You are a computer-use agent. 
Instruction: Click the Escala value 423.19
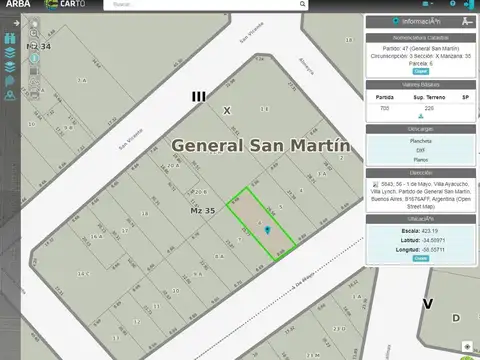(x=429, y=231)
